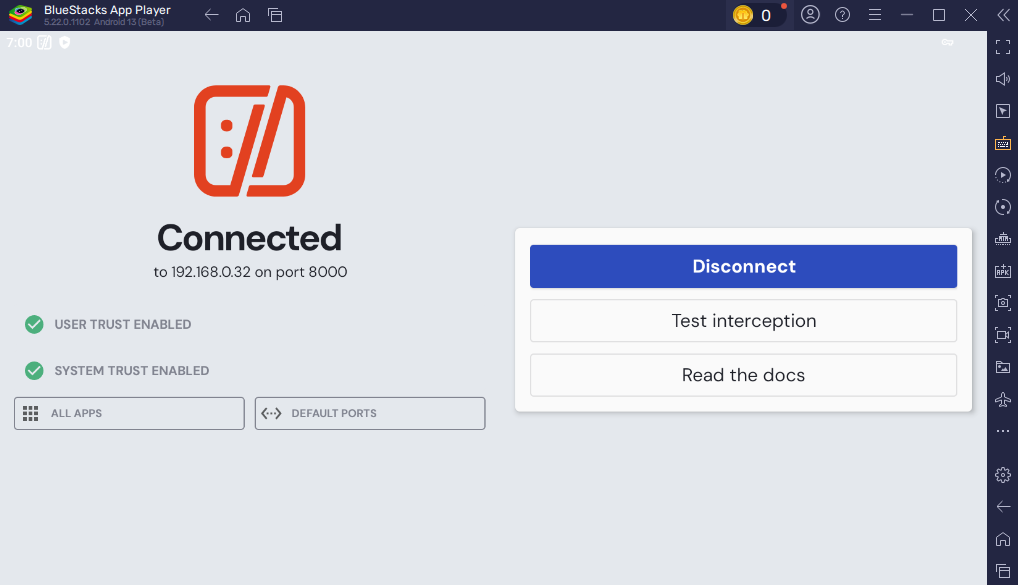Click the 'USER TRUST ENABLED' label
The image size is (1018, 585).
pos(123,325)
